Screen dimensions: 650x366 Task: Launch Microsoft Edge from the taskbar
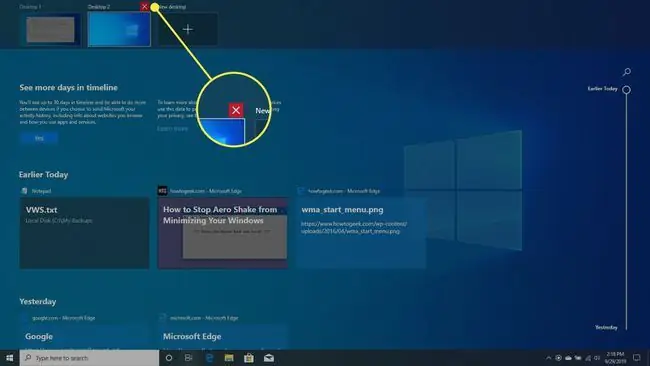click(x=209, y=358)
